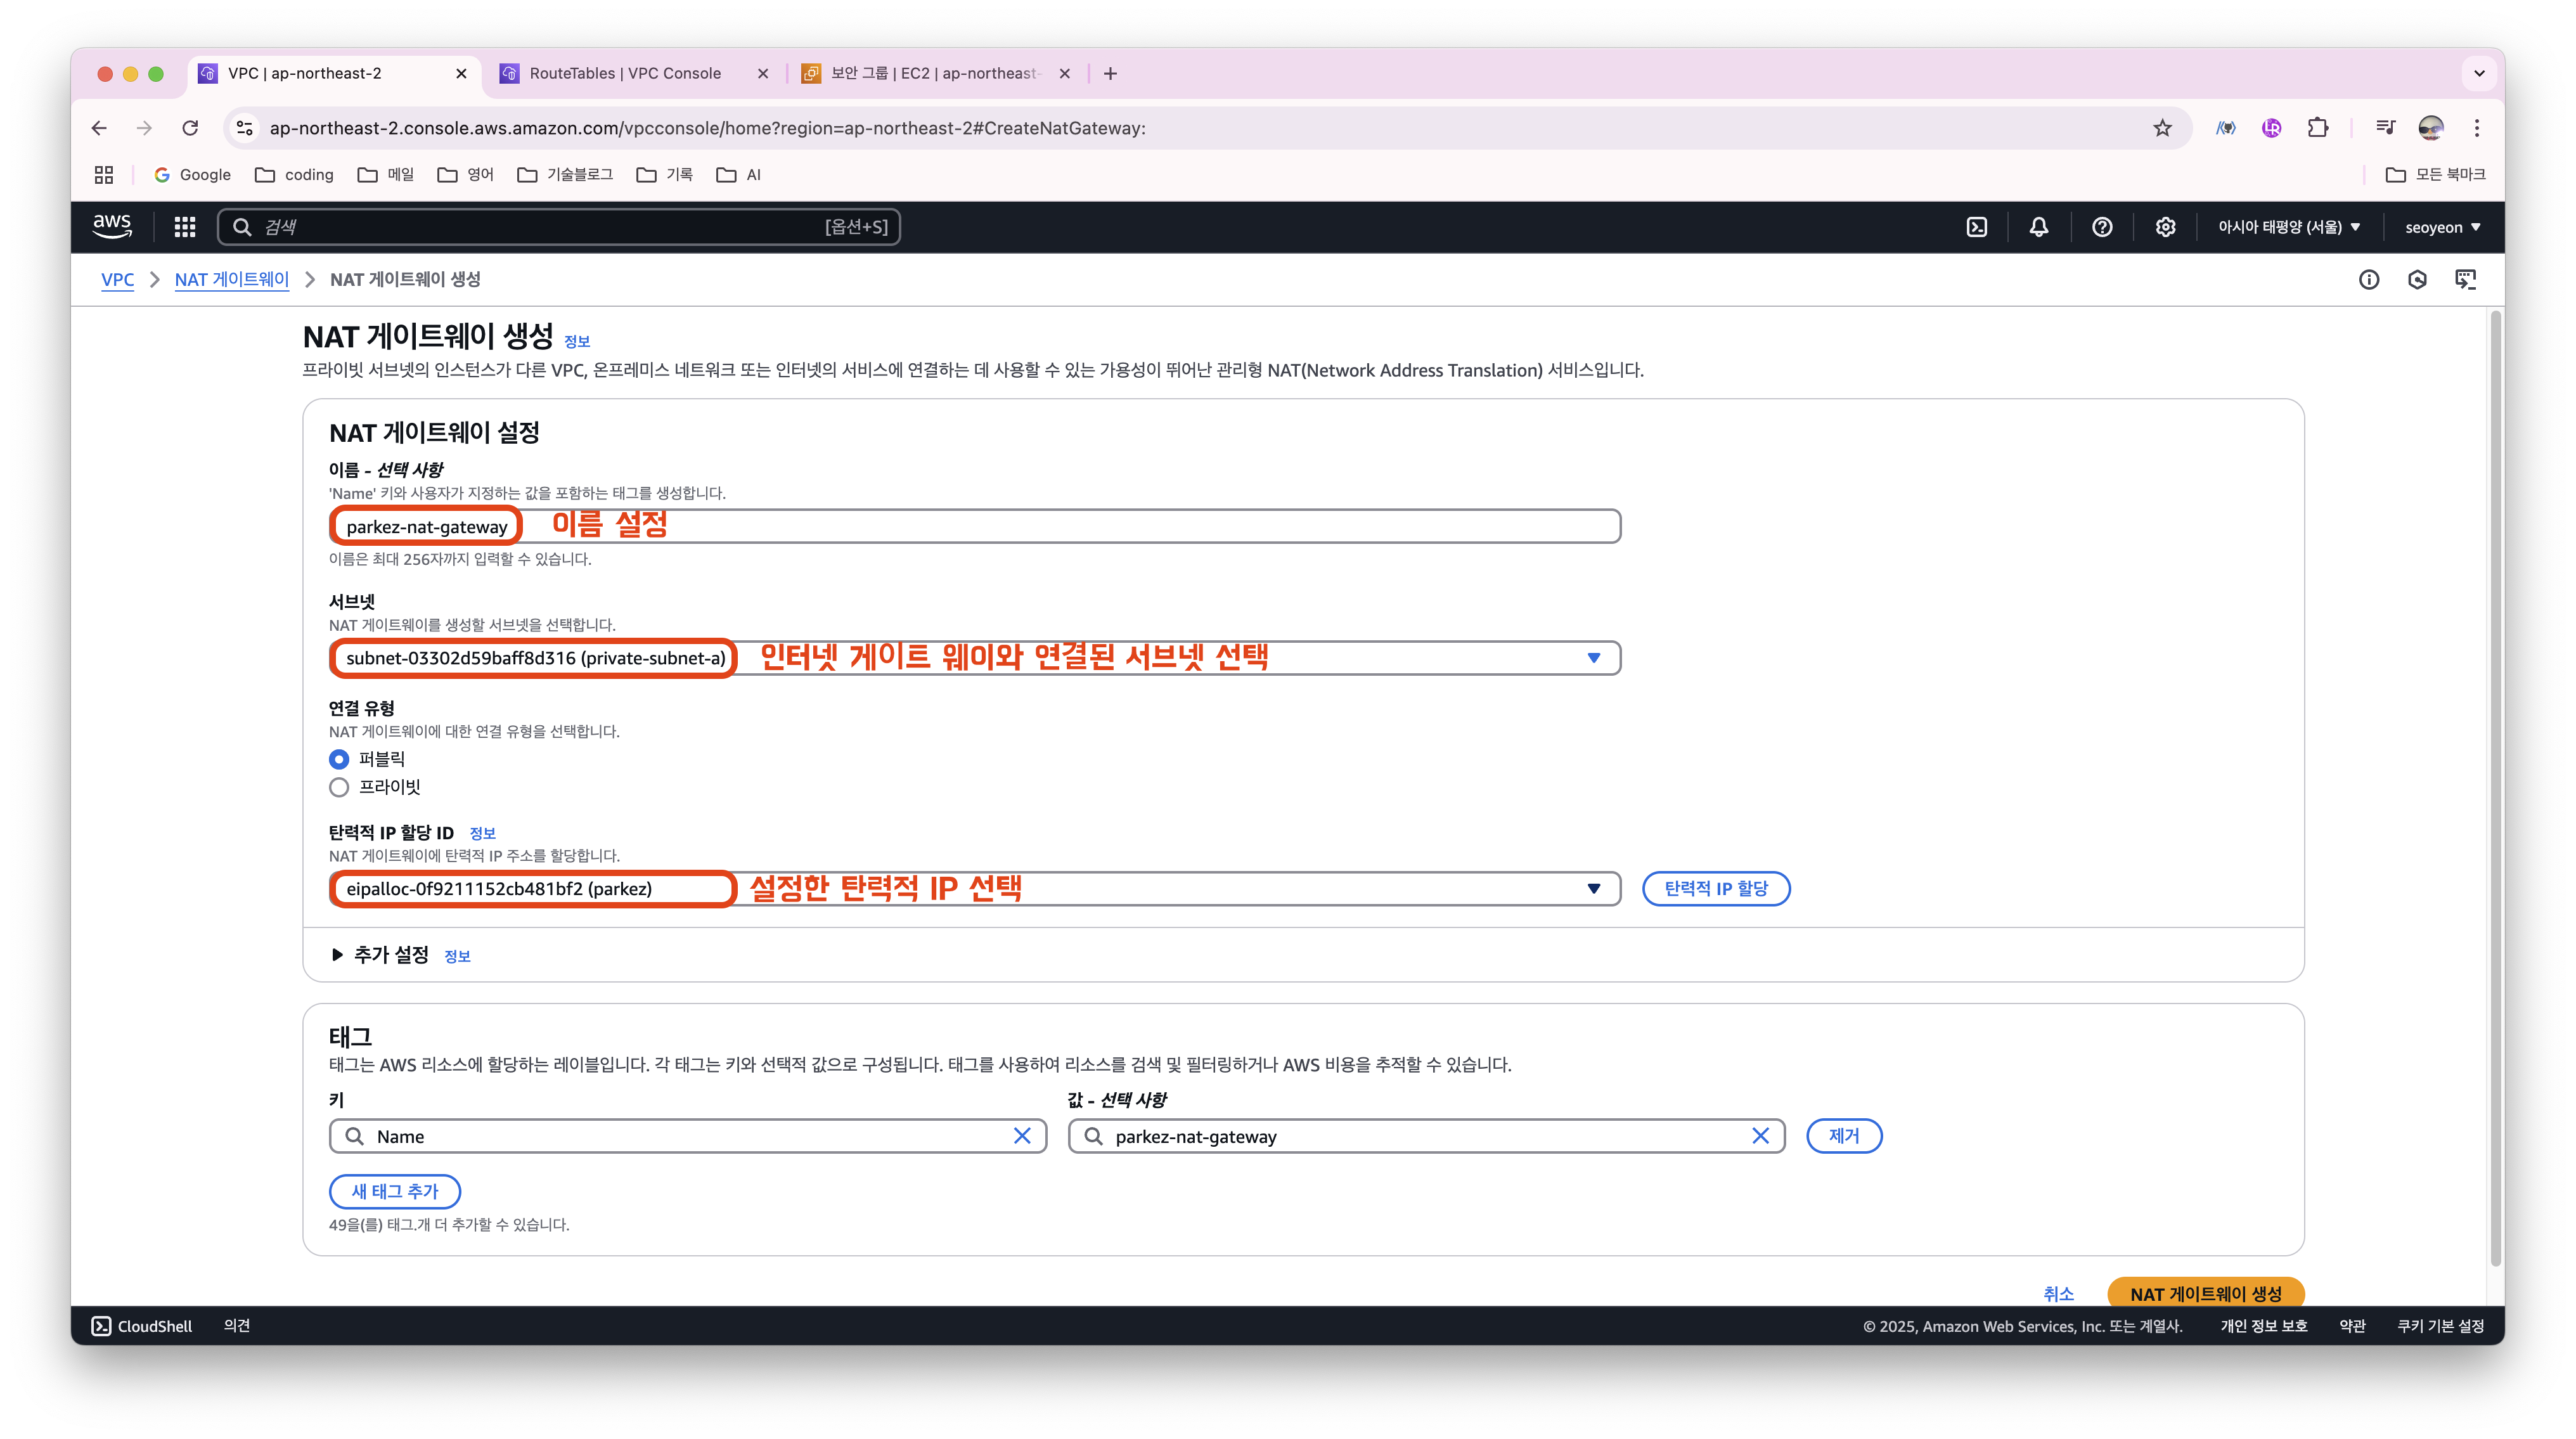The height and width of the screenshot is (1439, 2576).
Task: Clear the parkez-nat-gateway tag value
Action: [x=1760, y=1136]
